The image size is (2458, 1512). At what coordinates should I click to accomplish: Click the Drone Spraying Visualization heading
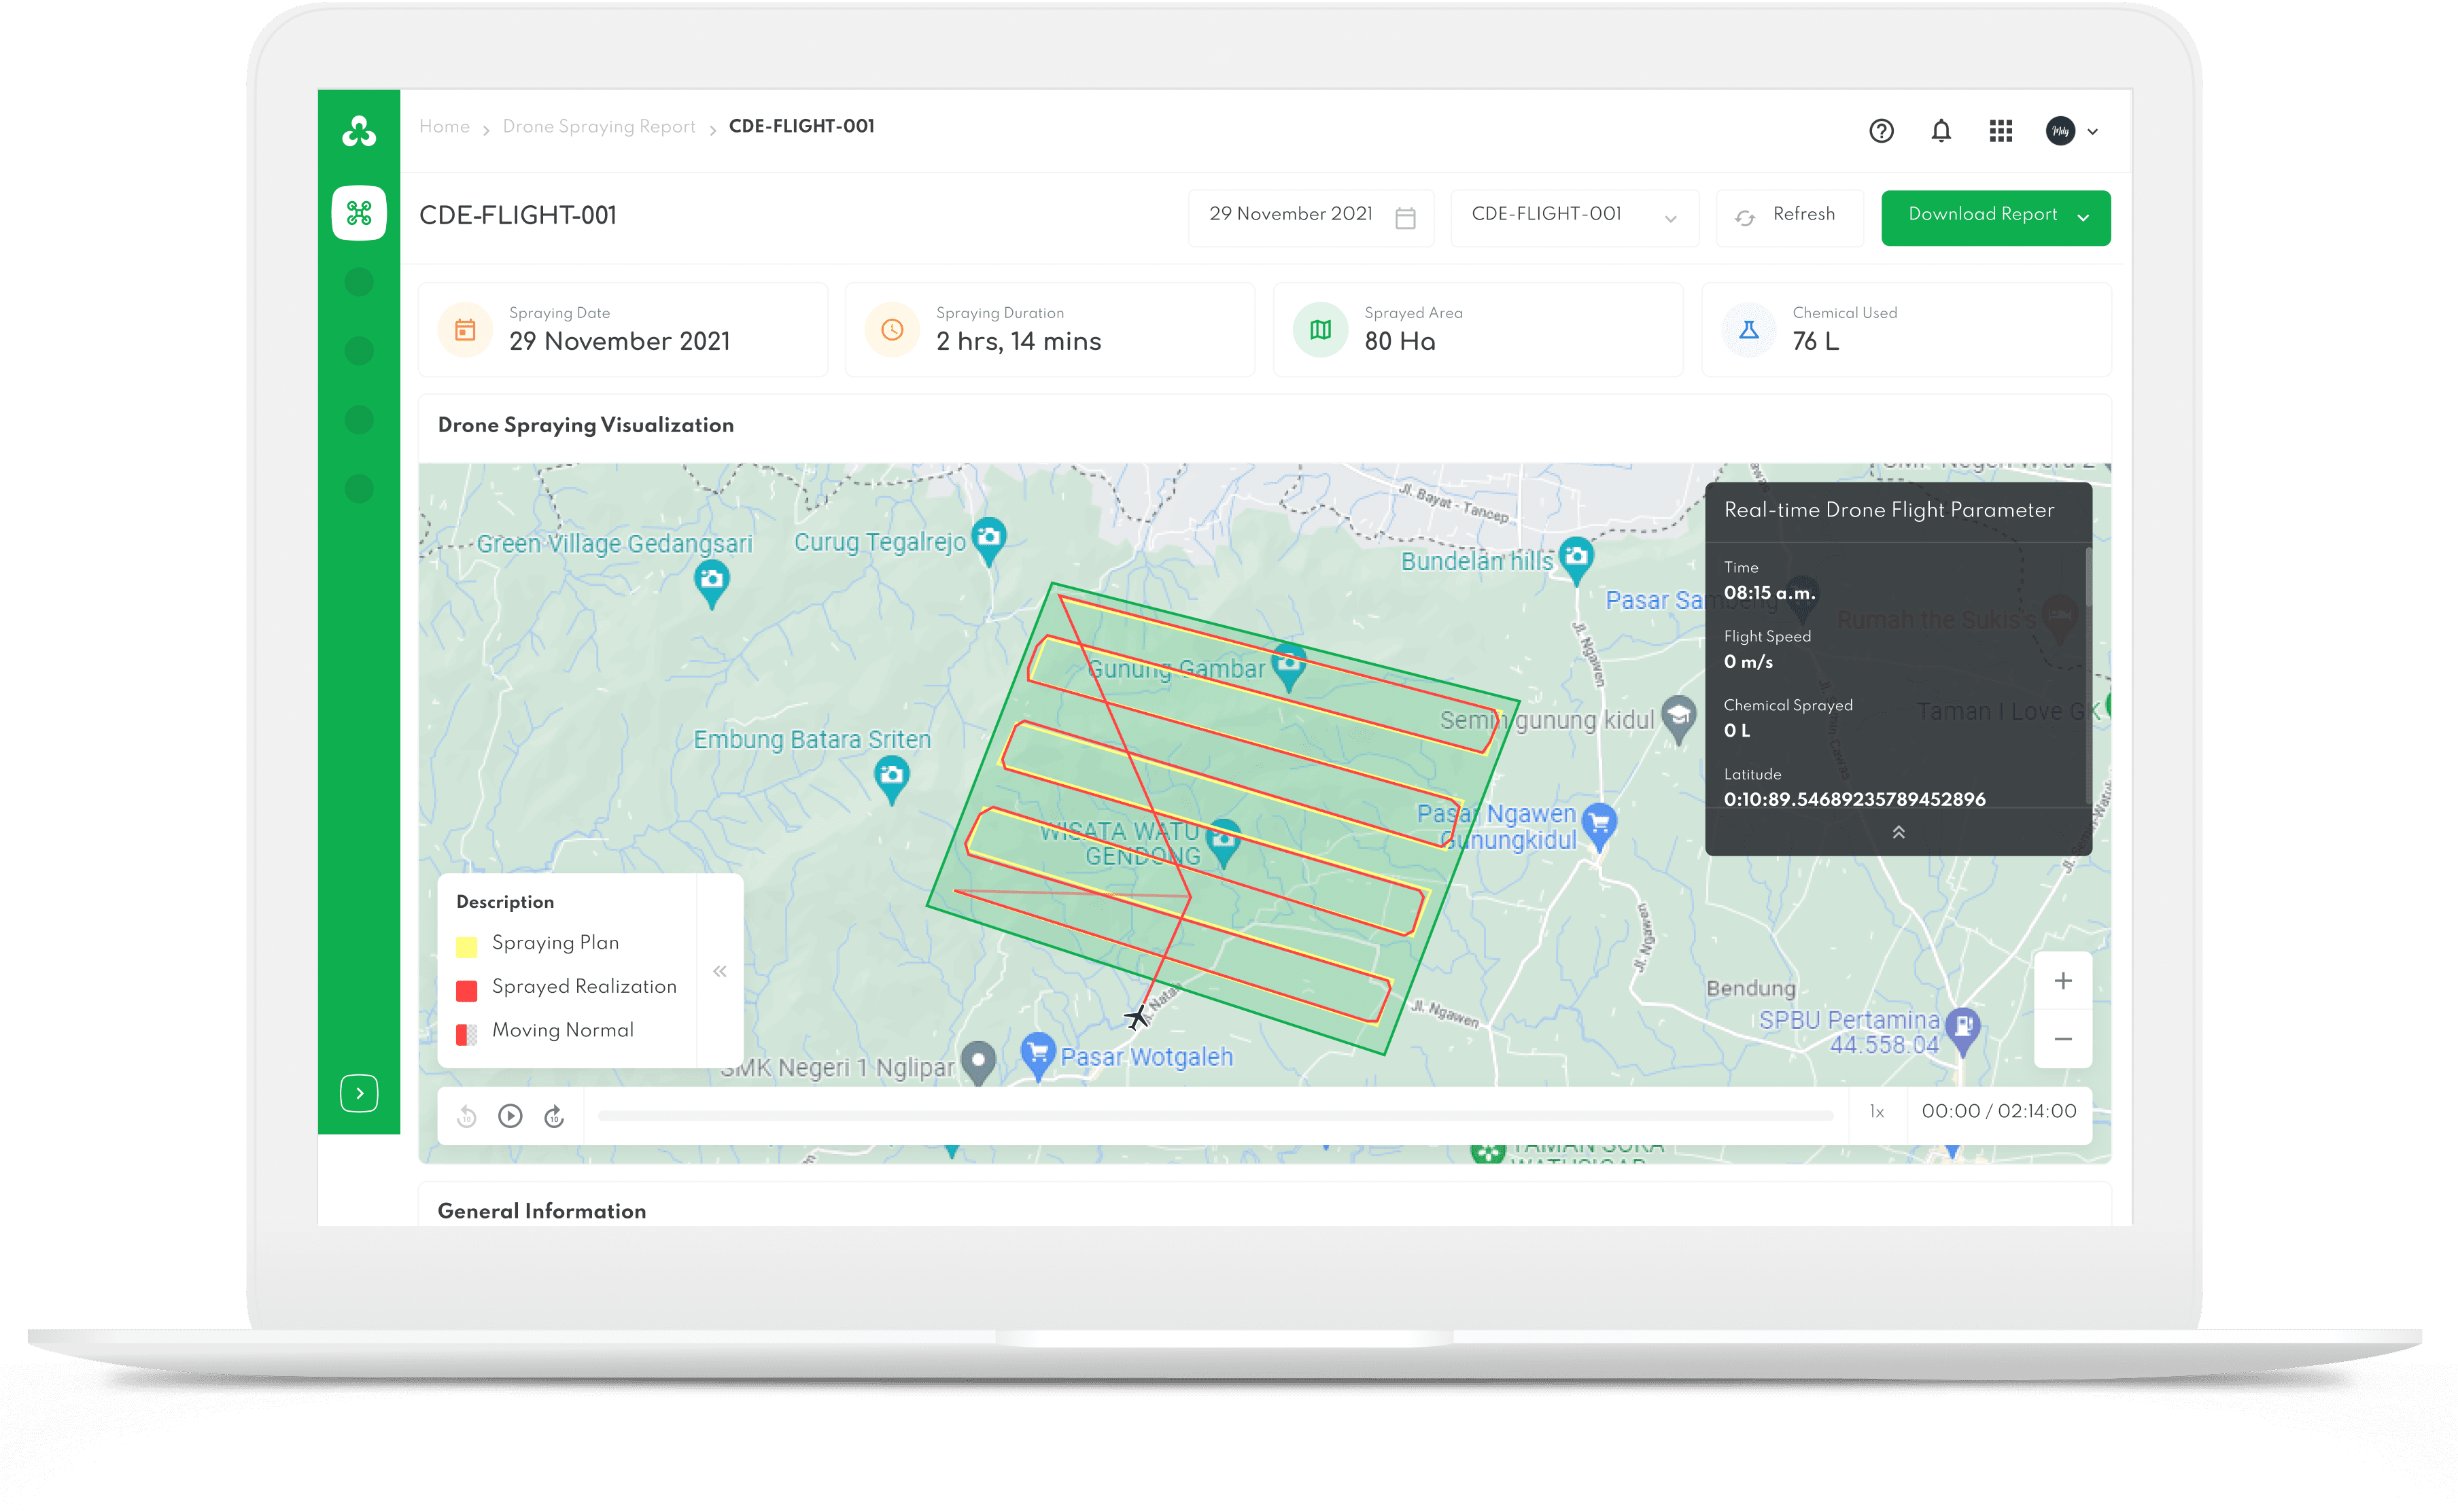585,425
